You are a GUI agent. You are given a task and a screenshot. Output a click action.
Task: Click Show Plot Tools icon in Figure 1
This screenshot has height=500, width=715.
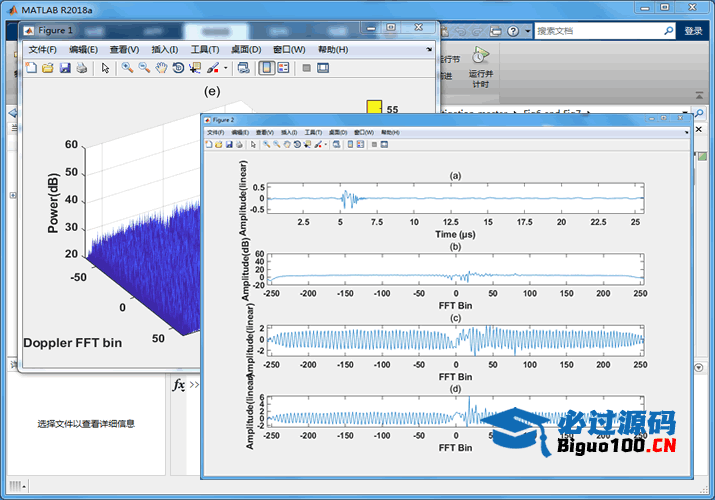323,68
